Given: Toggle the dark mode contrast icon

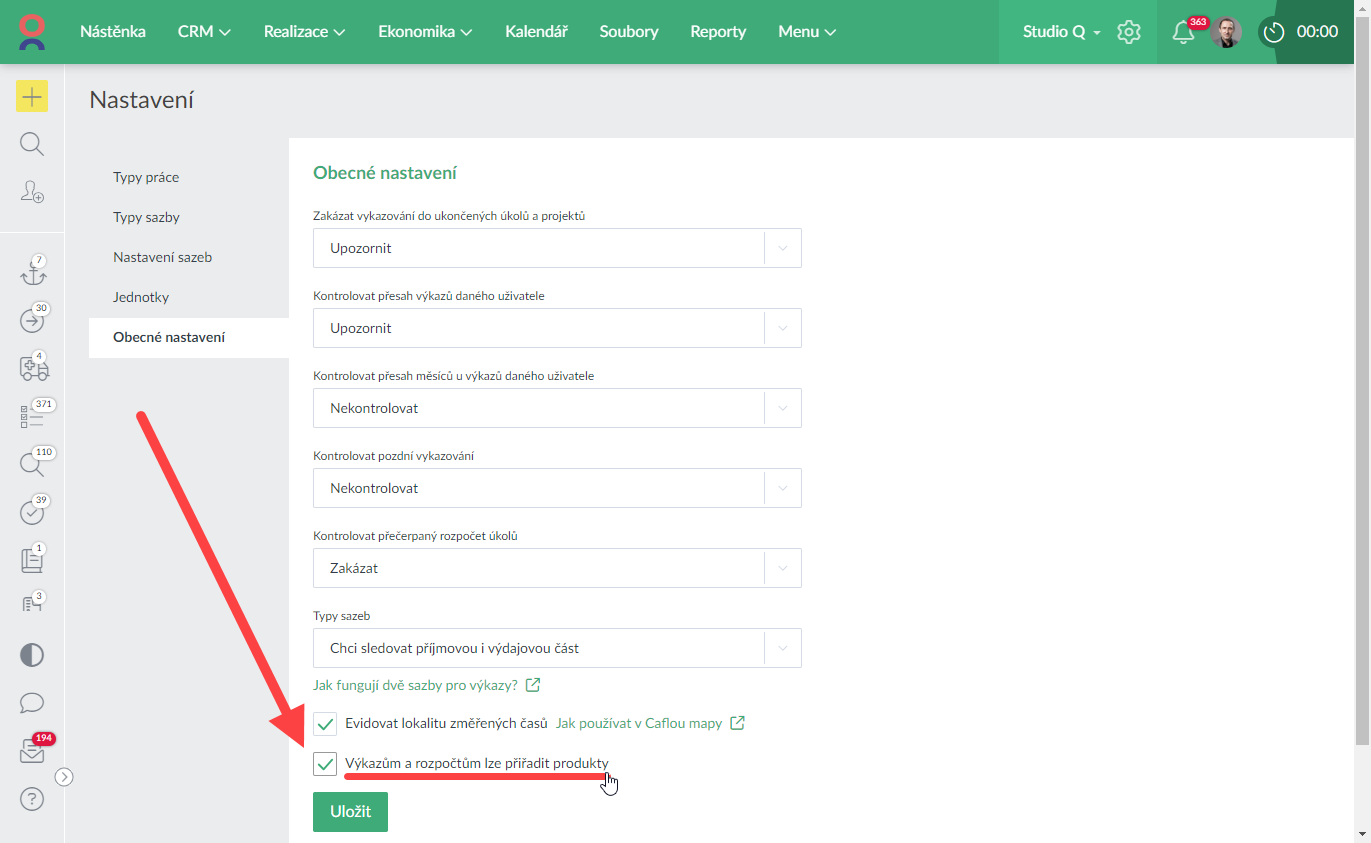Looking at the screenshot, I should point(32,655).
